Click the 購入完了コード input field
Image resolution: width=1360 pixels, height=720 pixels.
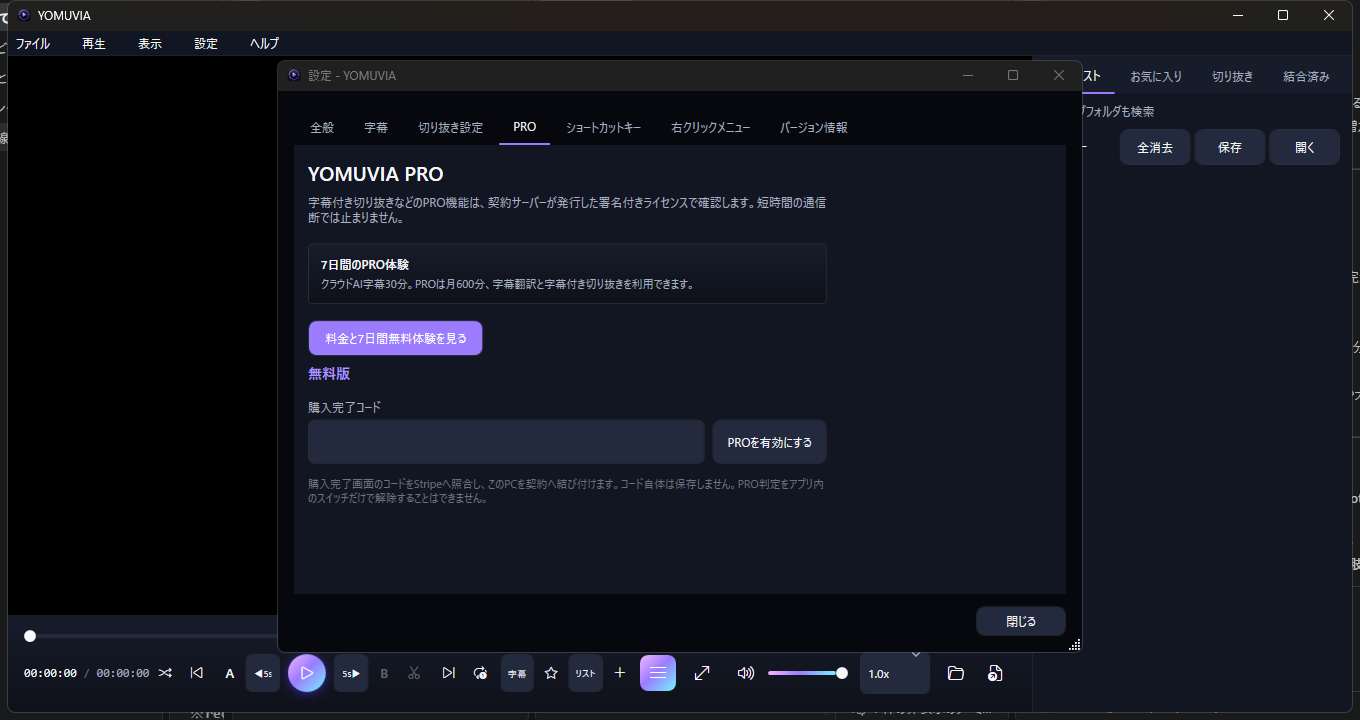(506, 441)
